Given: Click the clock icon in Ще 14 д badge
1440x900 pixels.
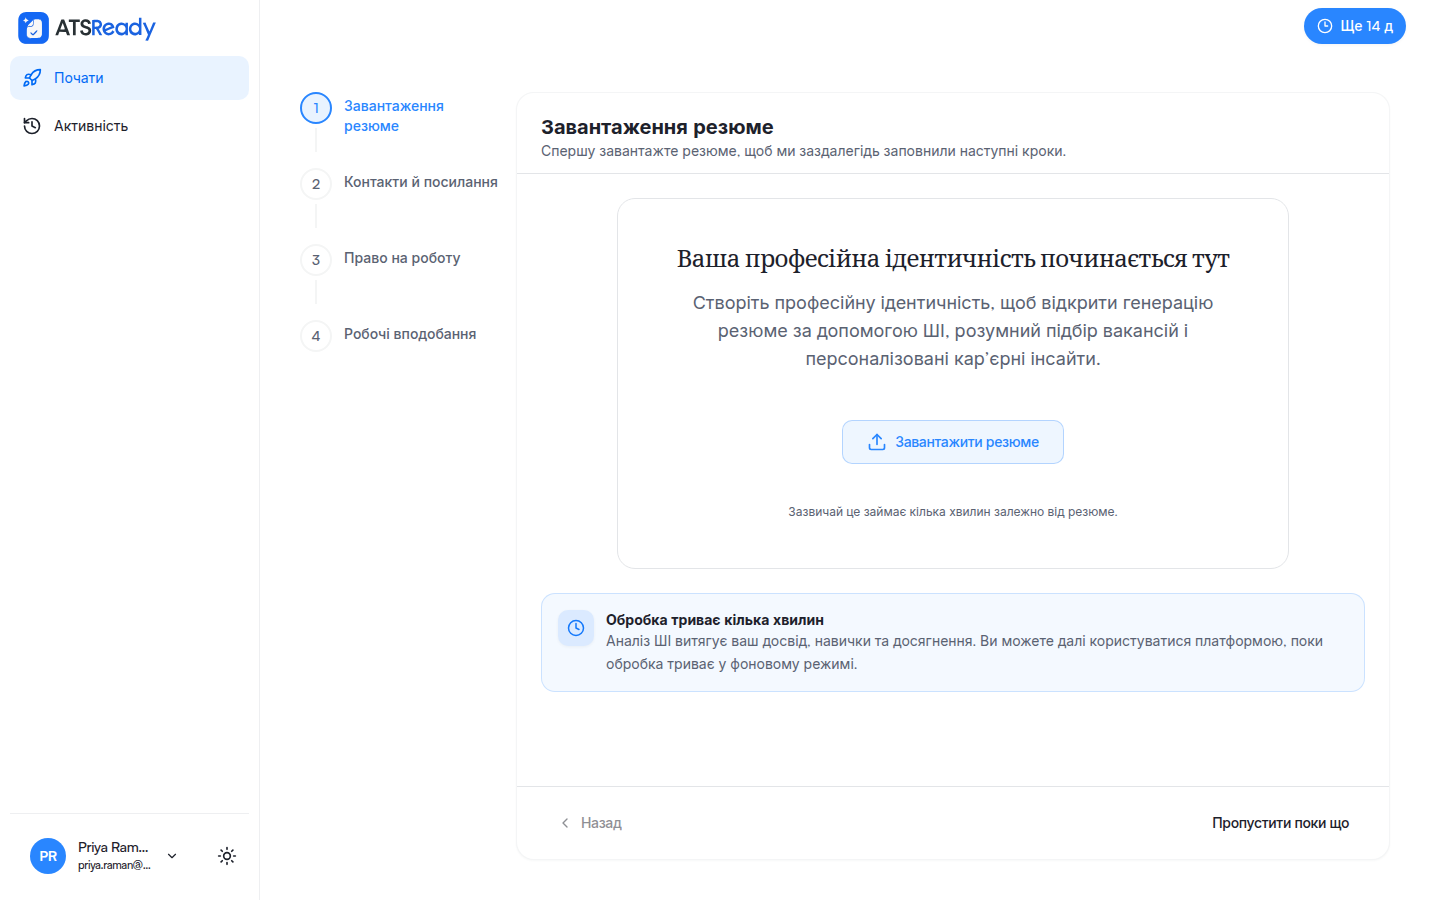Looking at the screenshot, I should pyautogui.click(x=1325, y=26).
